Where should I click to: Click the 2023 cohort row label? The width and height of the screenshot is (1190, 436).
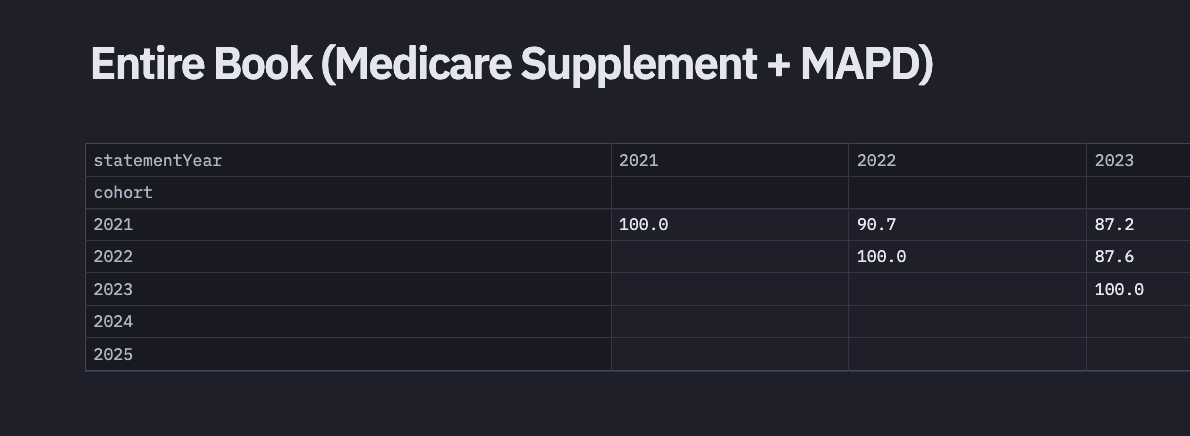[x=113, y=289]
